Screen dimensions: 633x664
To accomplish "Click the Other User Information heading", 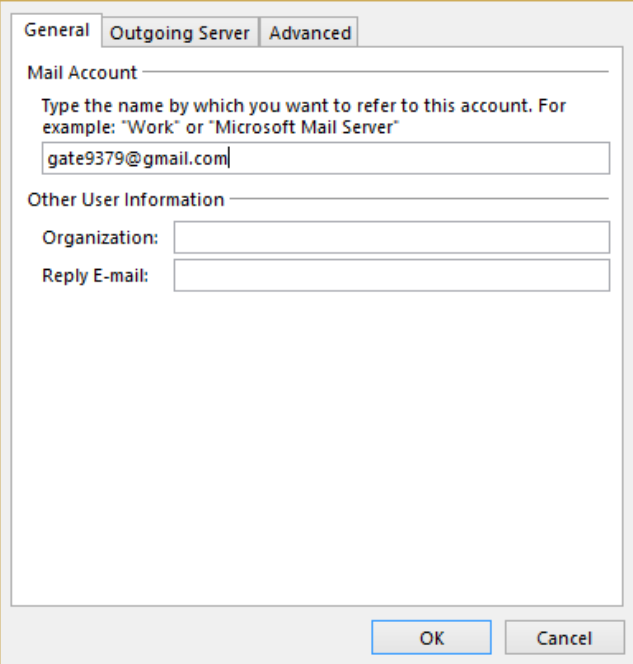I will [126, 199].
